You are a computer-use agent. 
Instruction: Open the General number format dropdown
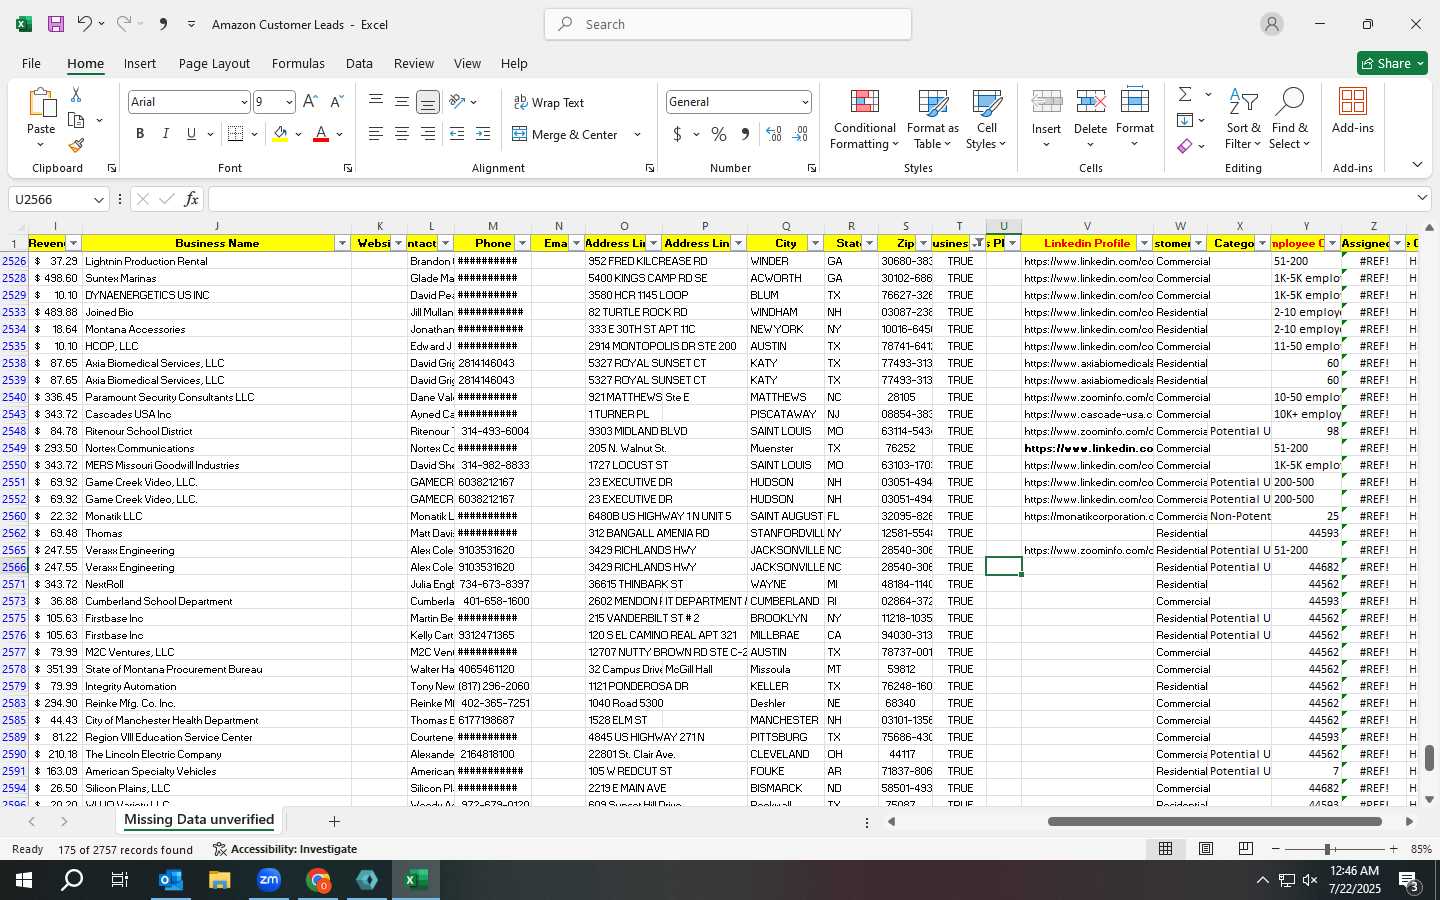[x=805, y=102]
